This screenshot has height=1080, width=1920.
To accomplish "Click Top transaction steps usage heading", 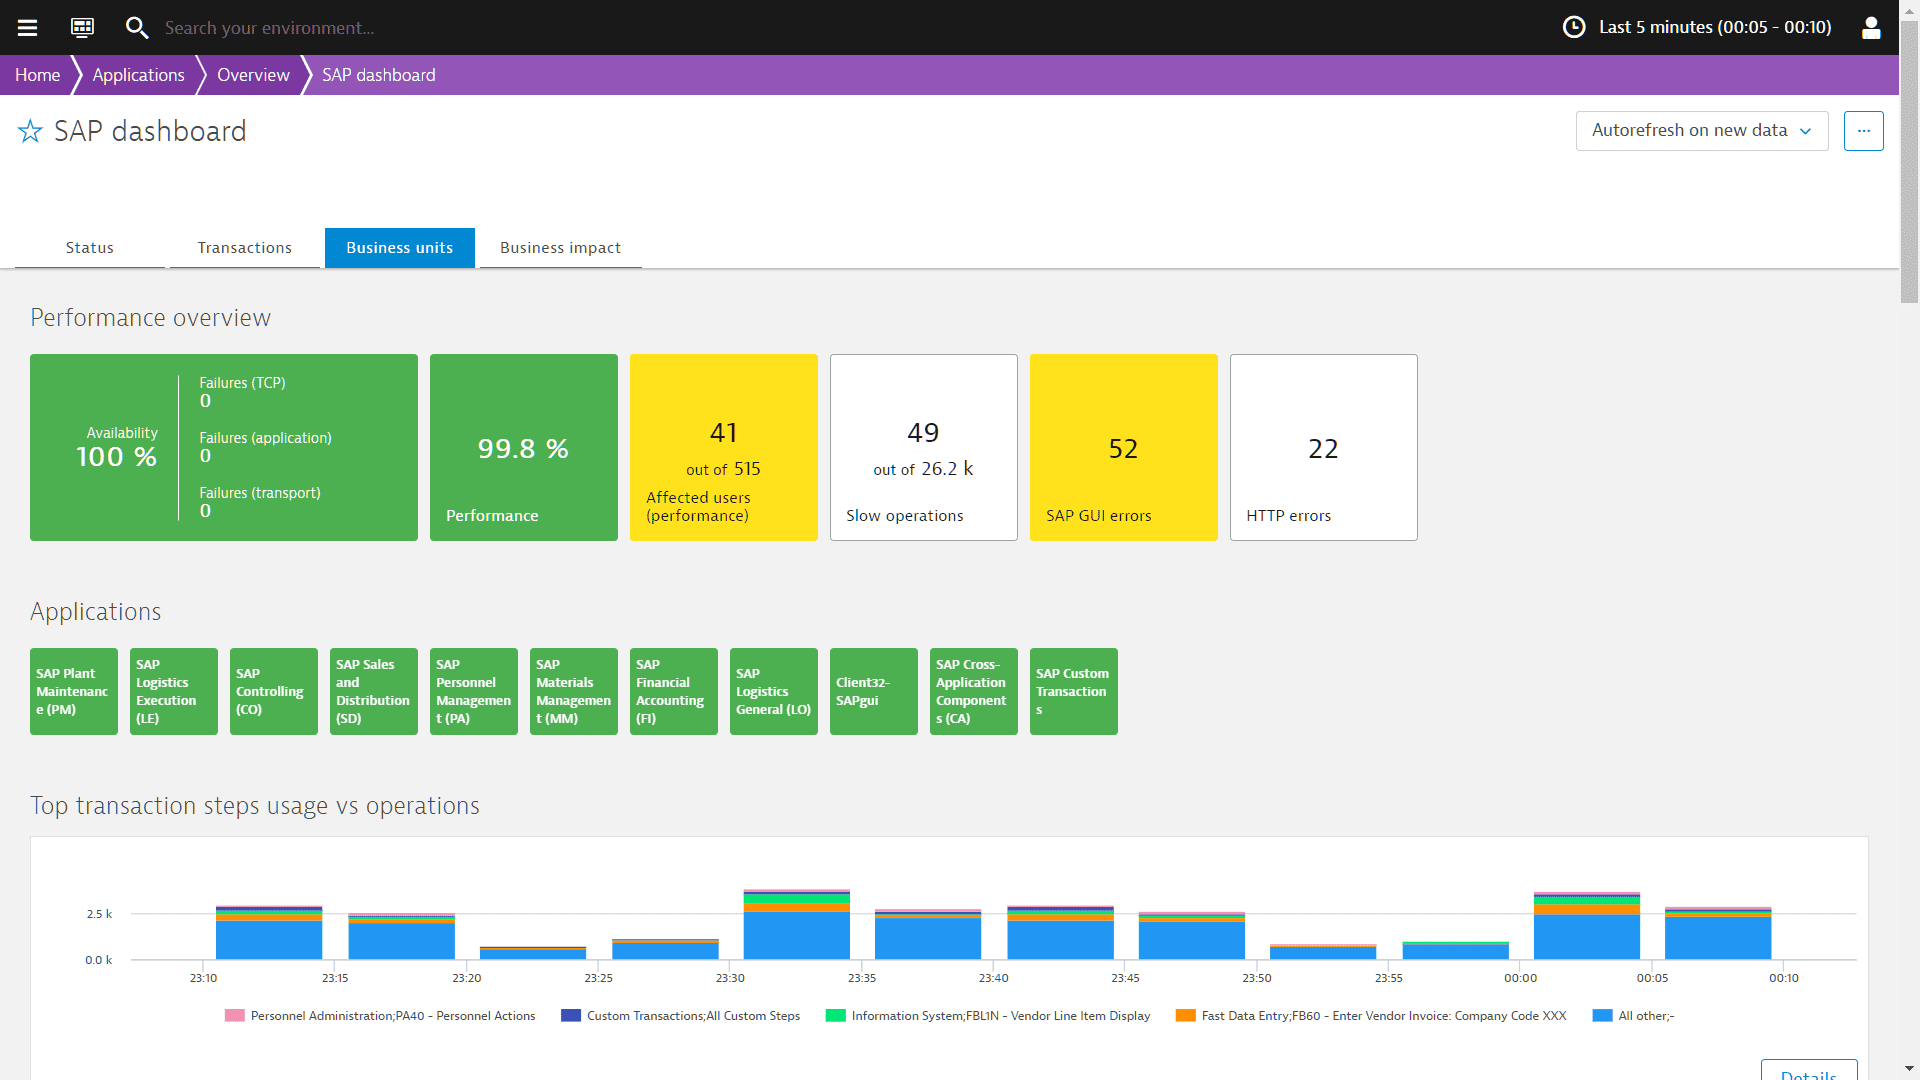I will click(255, 806).
